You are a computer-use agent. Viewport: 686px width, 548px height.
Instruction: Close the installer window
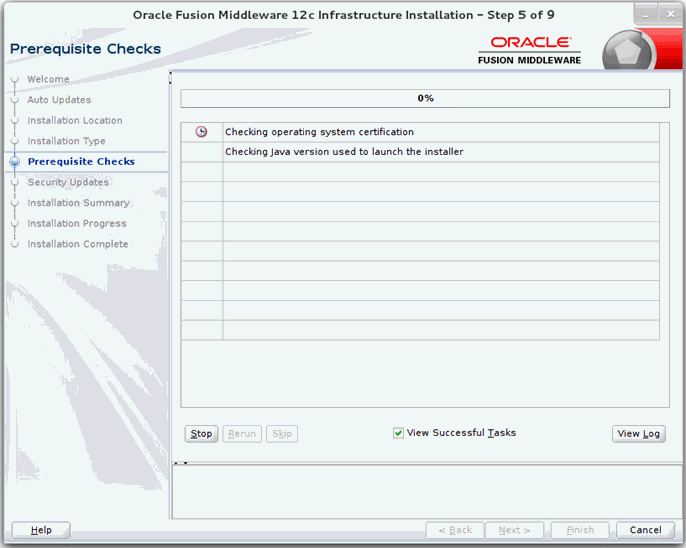pos(670,14)
